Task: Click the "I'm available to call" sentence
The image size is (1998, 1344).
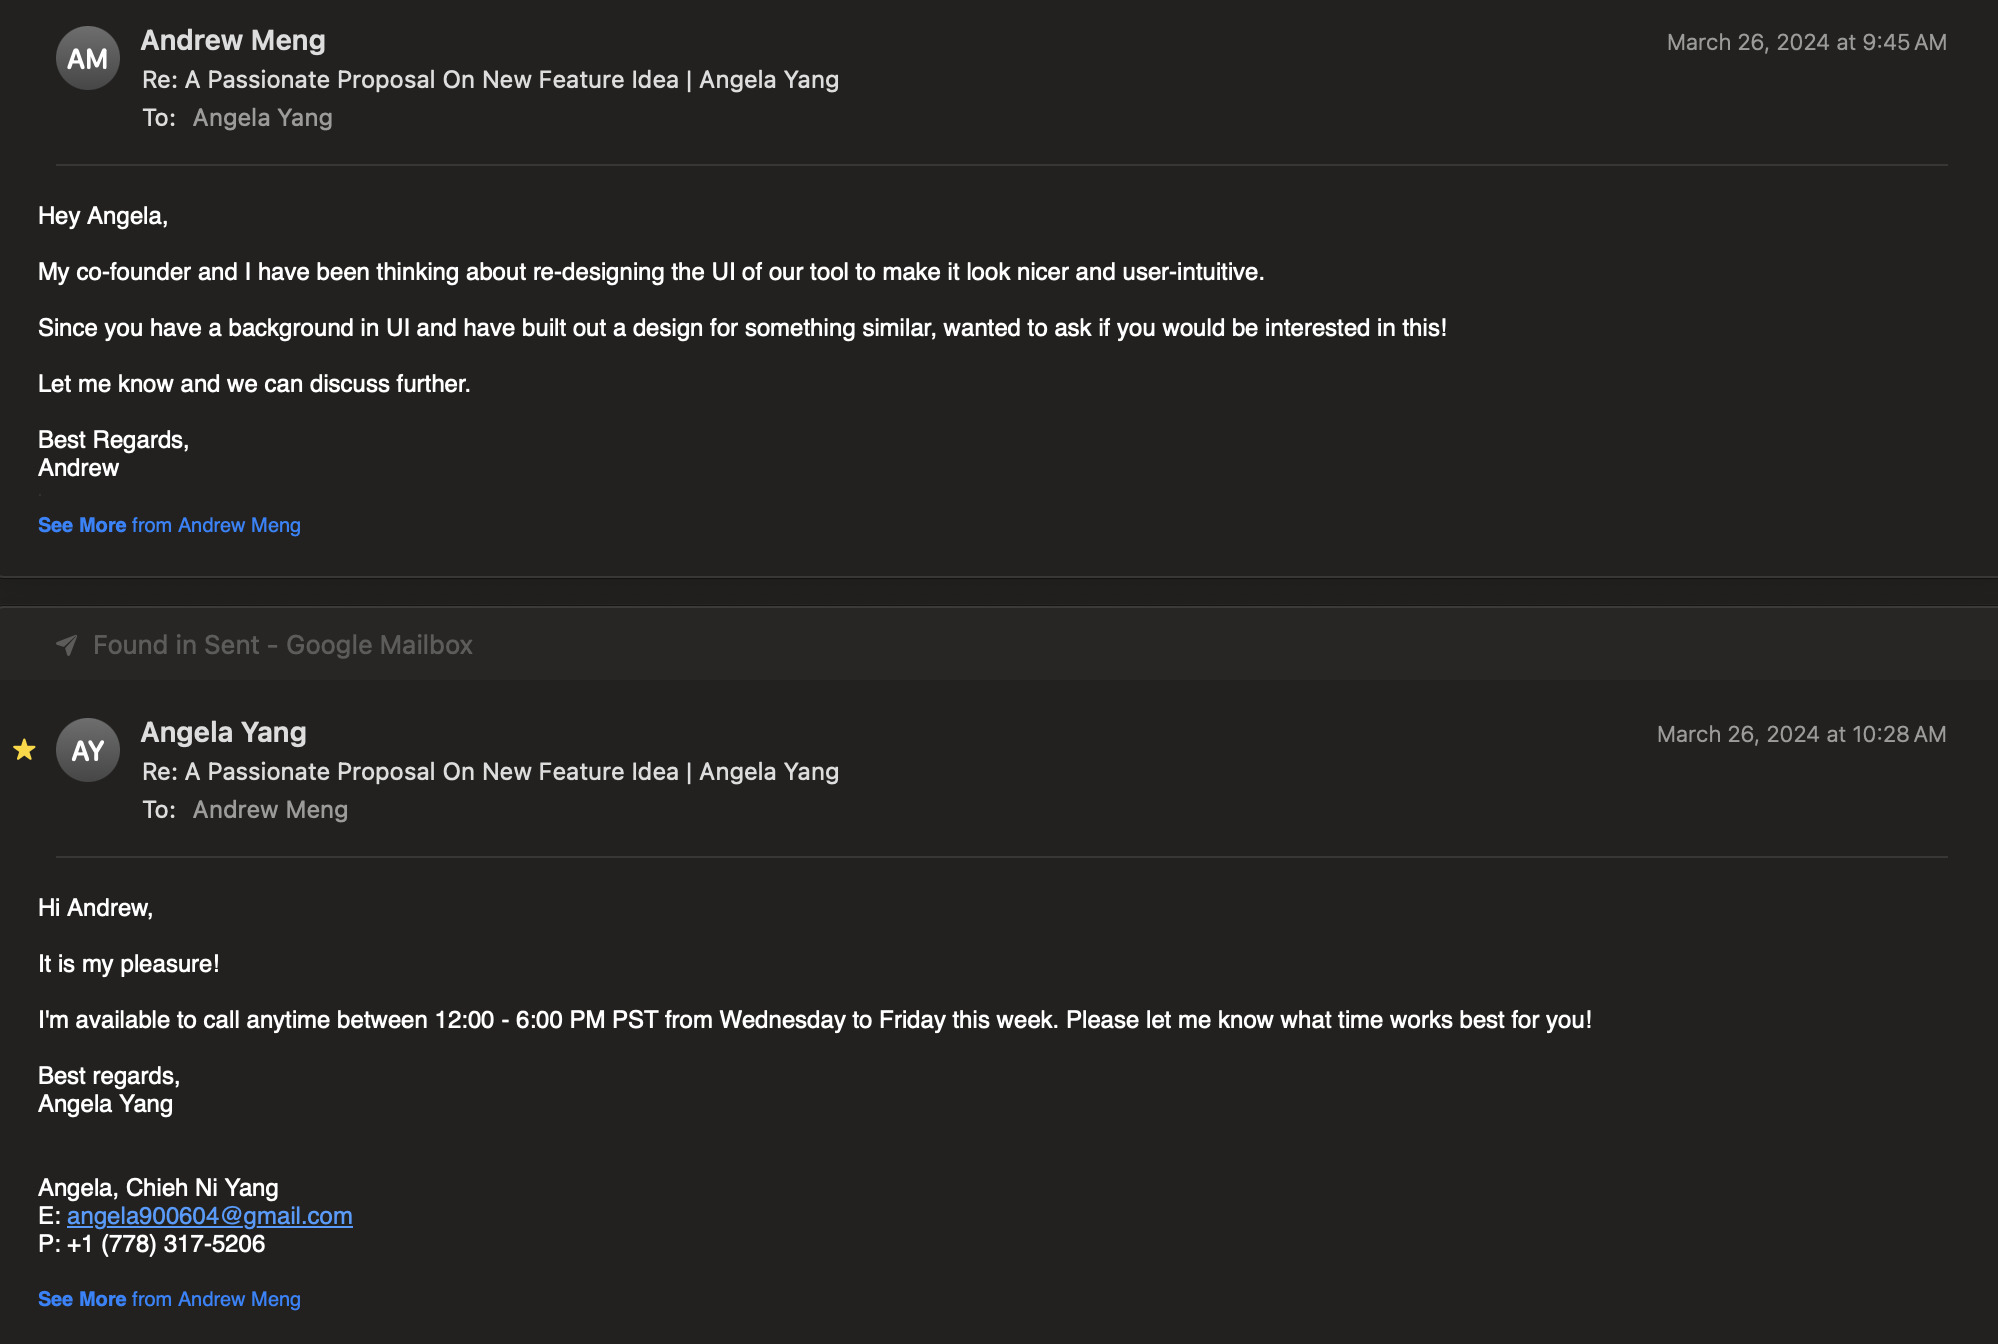Action: click(x=814, y=1020)
